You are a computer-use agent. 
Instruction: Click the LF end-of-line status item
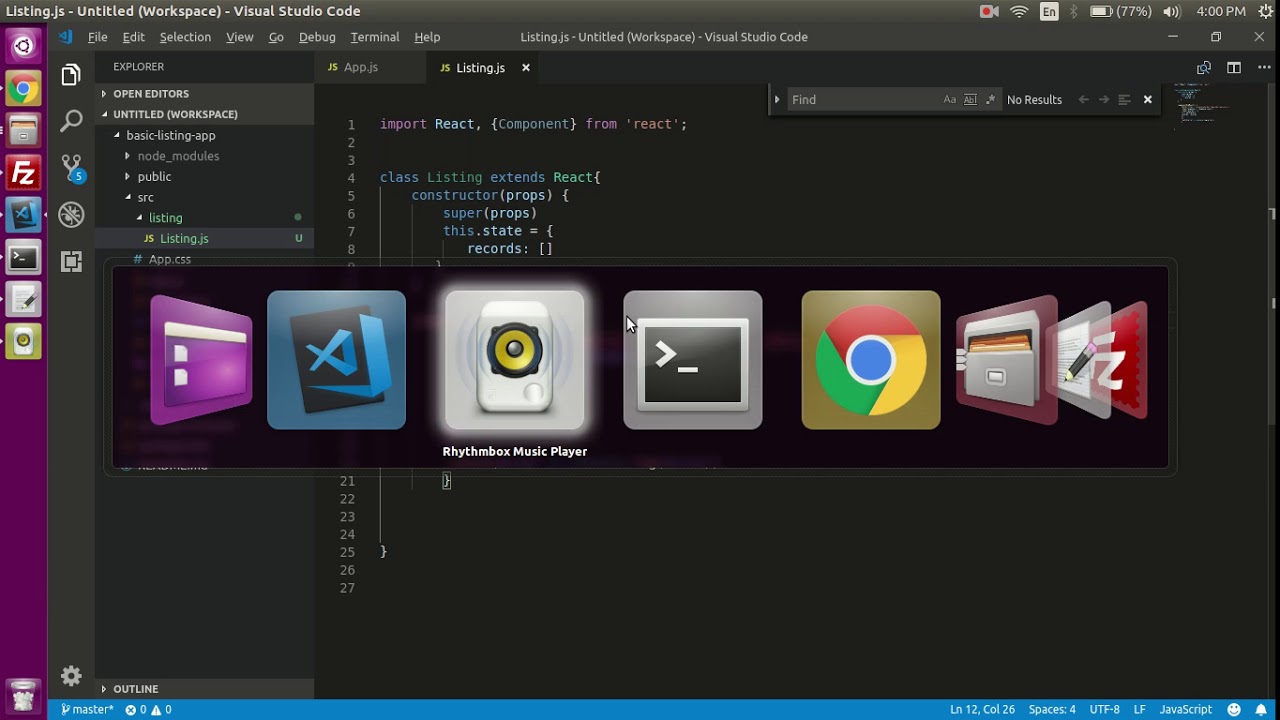coord(1139,710)
